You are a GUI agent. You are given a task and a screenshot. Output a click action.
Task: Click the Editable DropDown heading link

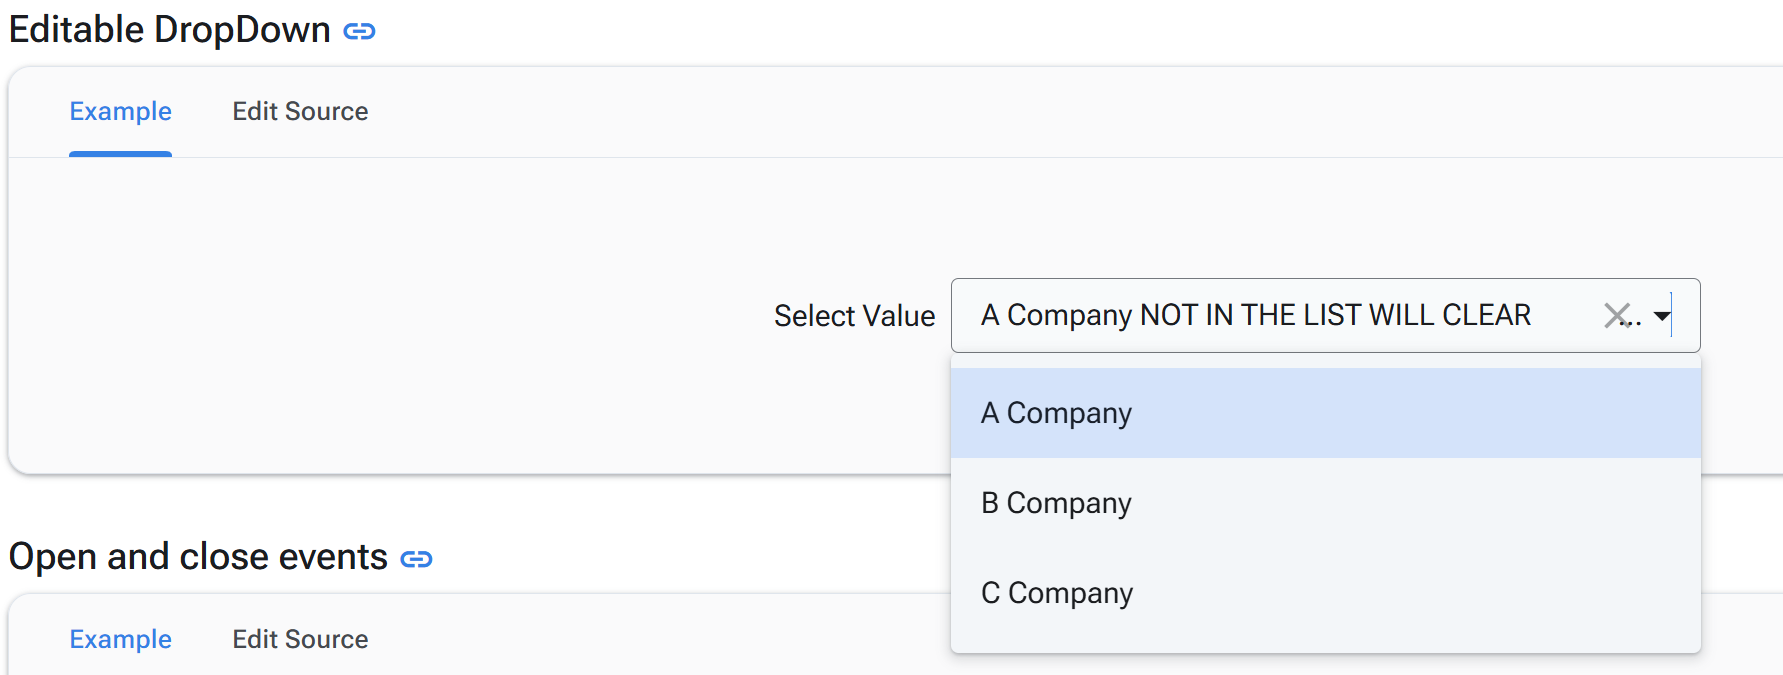point(168,29)
